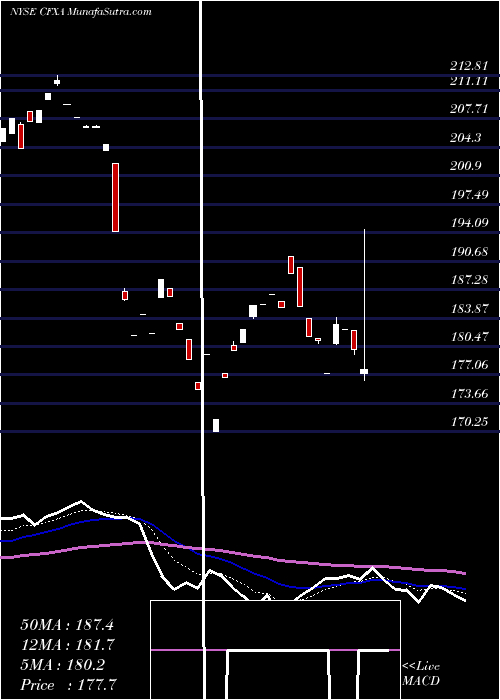This screenshot has width=500, height=700.
Task: Click the 212.81 price level label
Action: coord(469,67)
